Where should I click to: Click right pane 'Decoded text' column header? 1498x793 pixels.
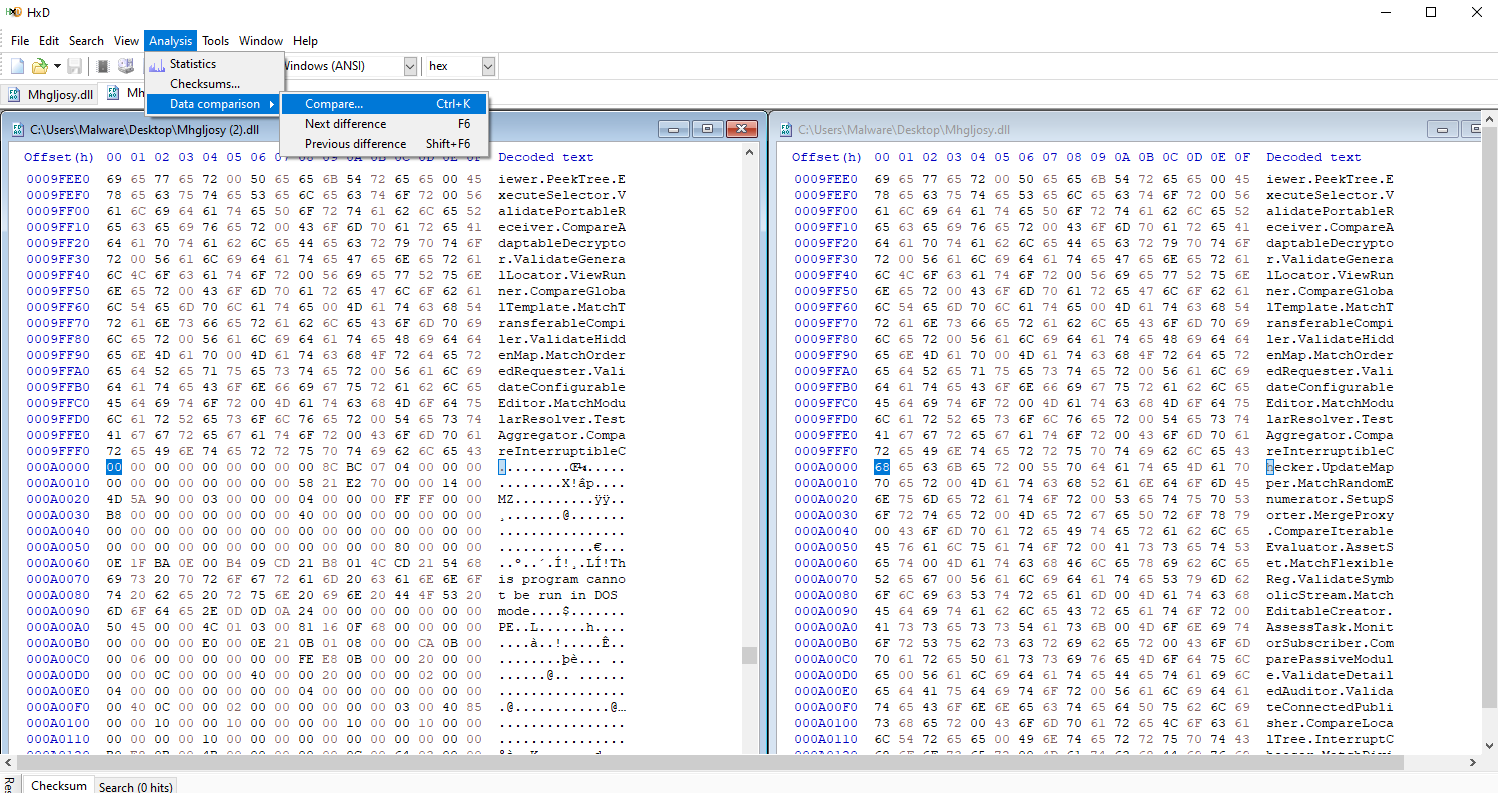click(1314, 157)
